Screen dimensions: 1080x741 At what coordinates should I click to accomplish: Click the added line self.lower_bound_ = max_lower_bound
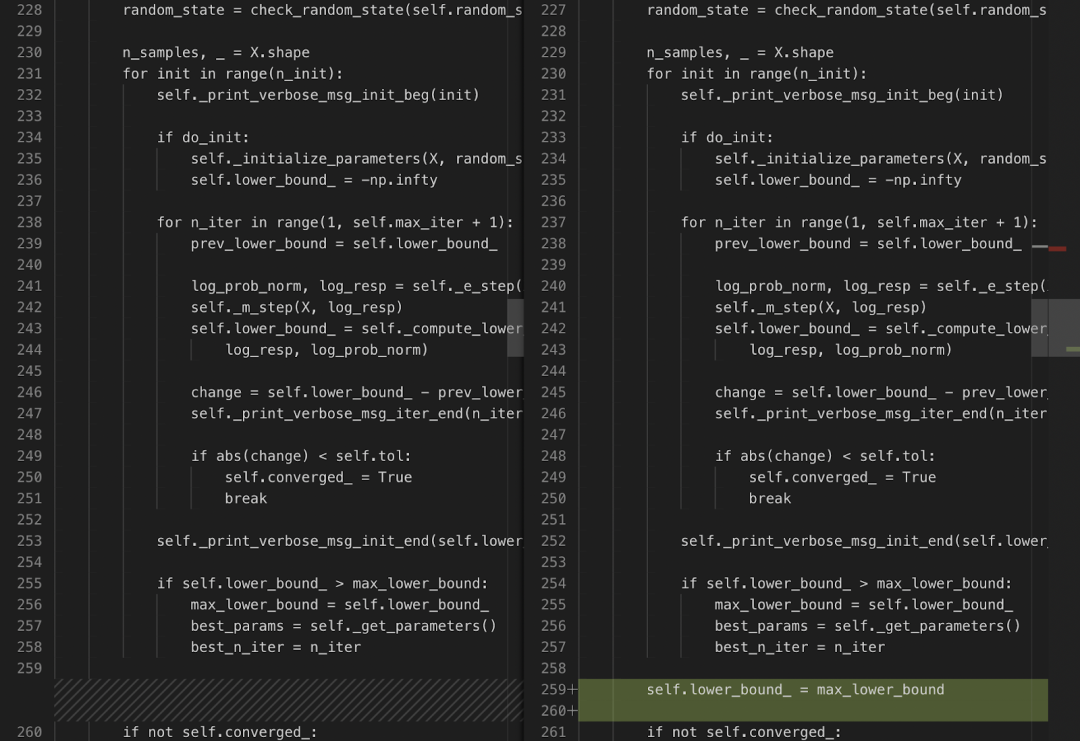[795, 689]
